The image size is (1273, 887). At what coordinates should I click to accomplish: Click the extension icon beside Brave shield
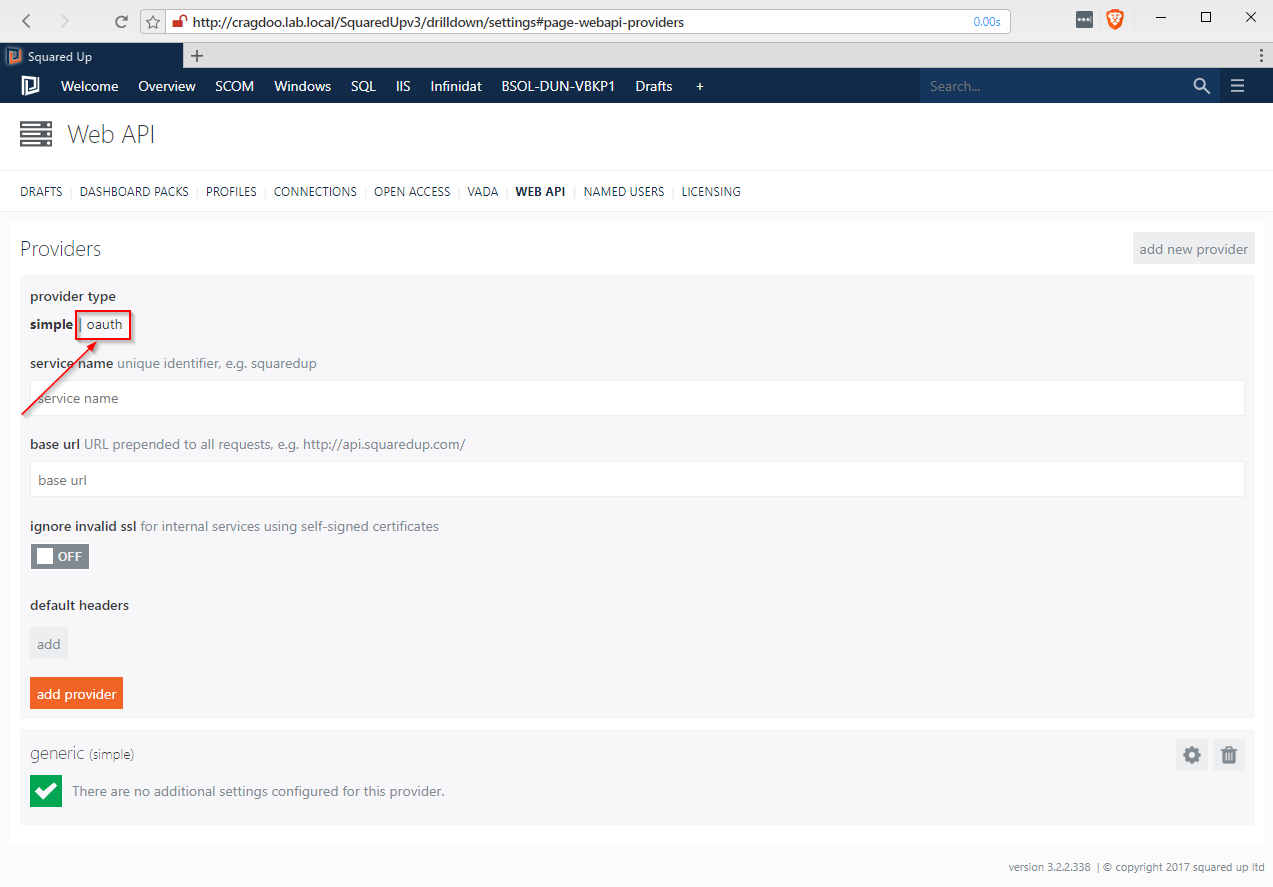(1085, 19)
